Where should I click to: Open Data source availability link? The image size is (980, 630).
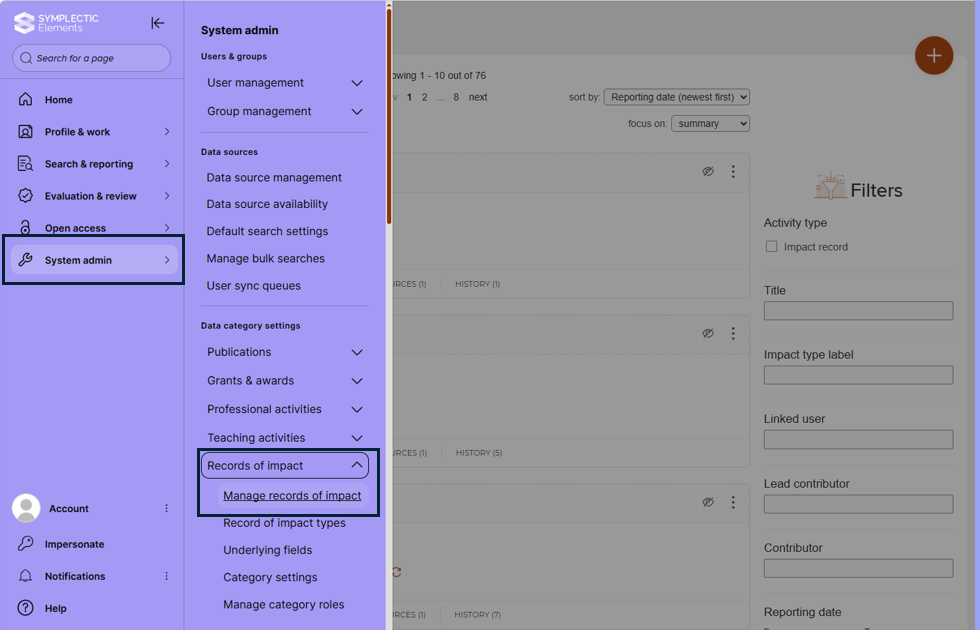[x=267, y=204]
